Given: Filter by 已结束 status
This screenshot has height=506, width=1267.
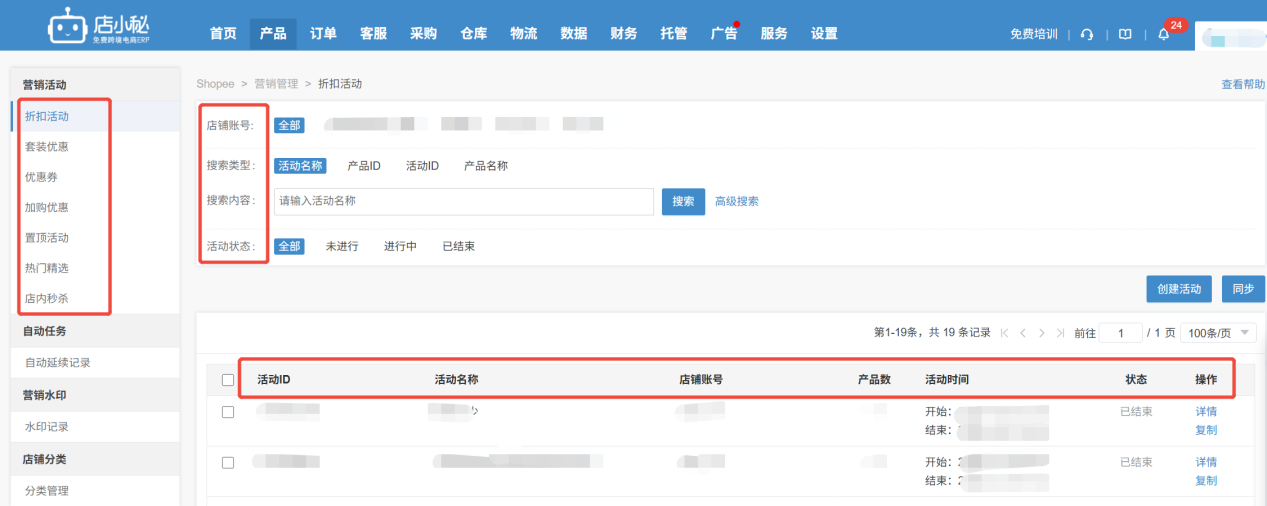Looking at the screenshot, I should (459, 246).
